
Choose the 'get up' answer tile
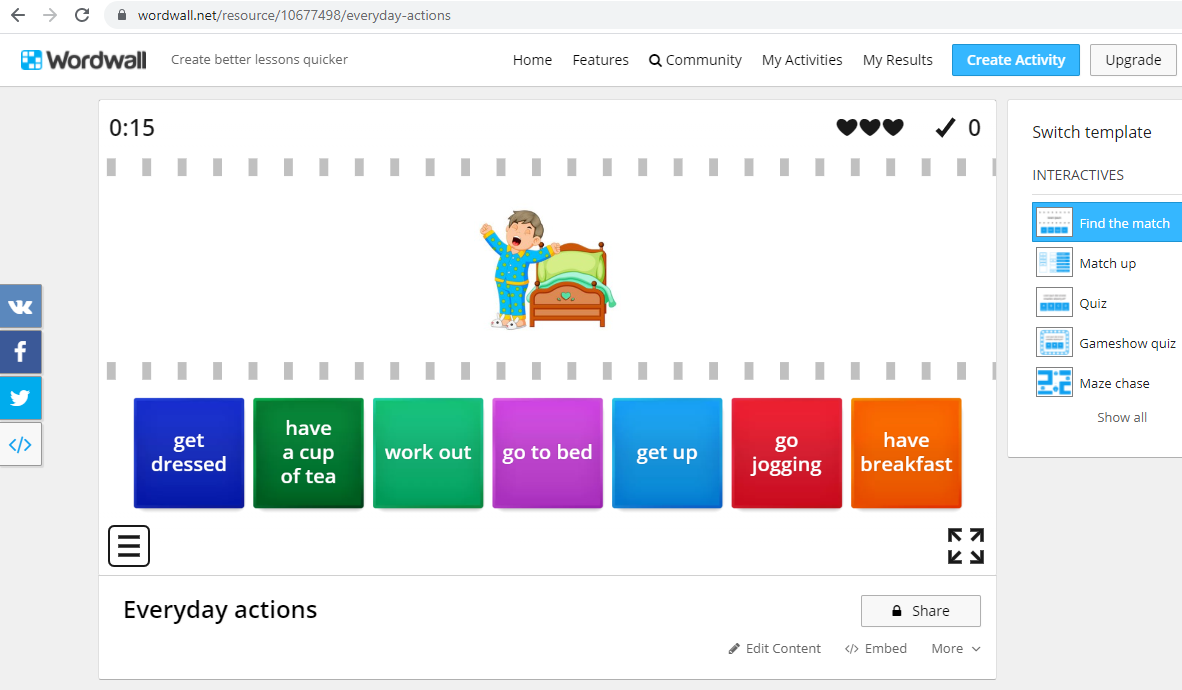coord(667,452)
